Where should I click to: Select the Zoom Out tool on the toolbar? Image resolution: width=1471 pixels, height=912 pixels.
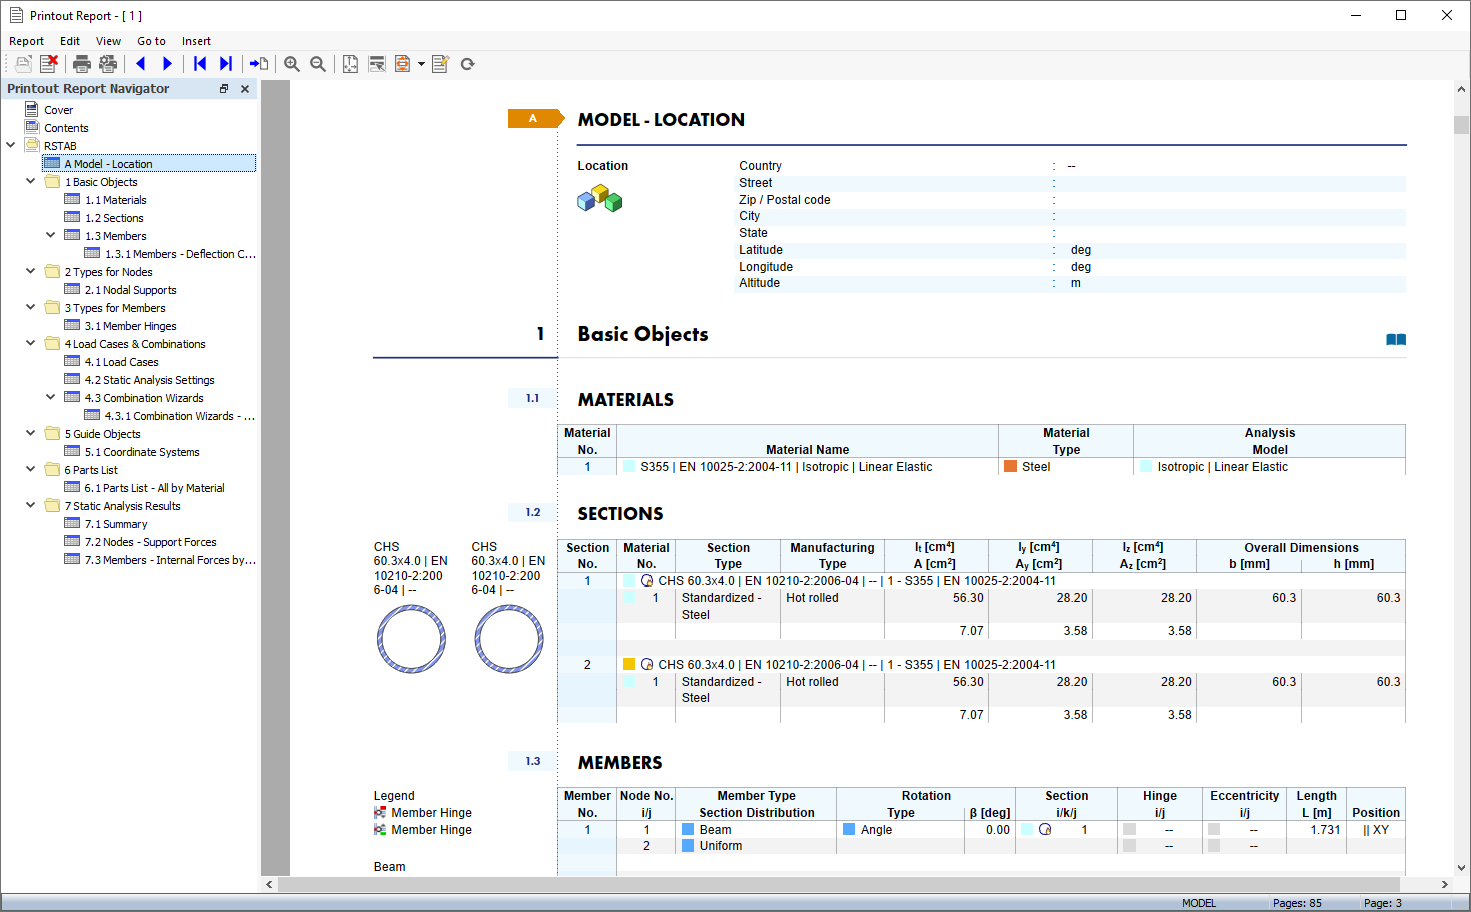[317, 63]
